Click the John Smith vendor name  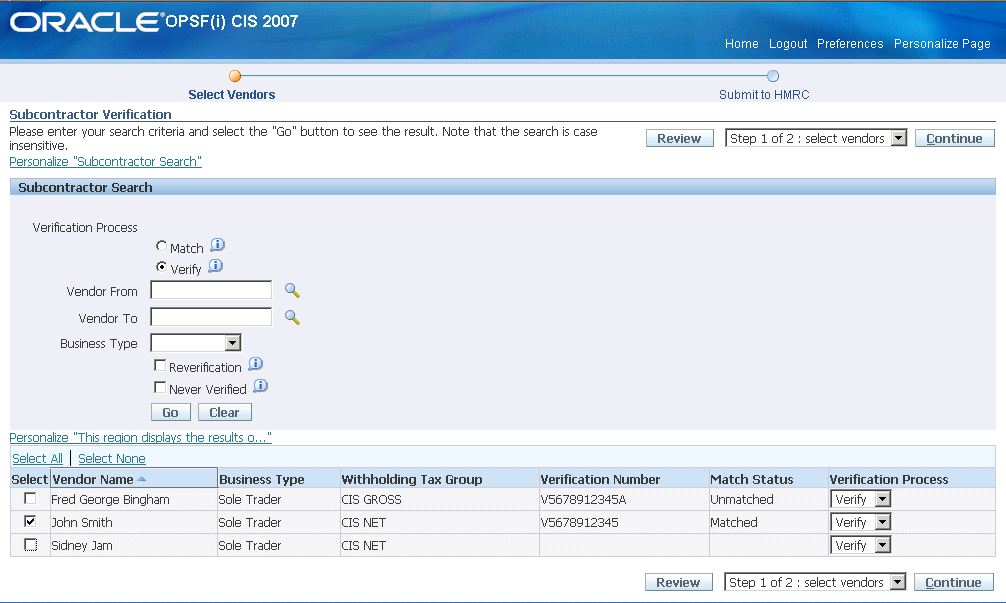click(x=81, y=522)
